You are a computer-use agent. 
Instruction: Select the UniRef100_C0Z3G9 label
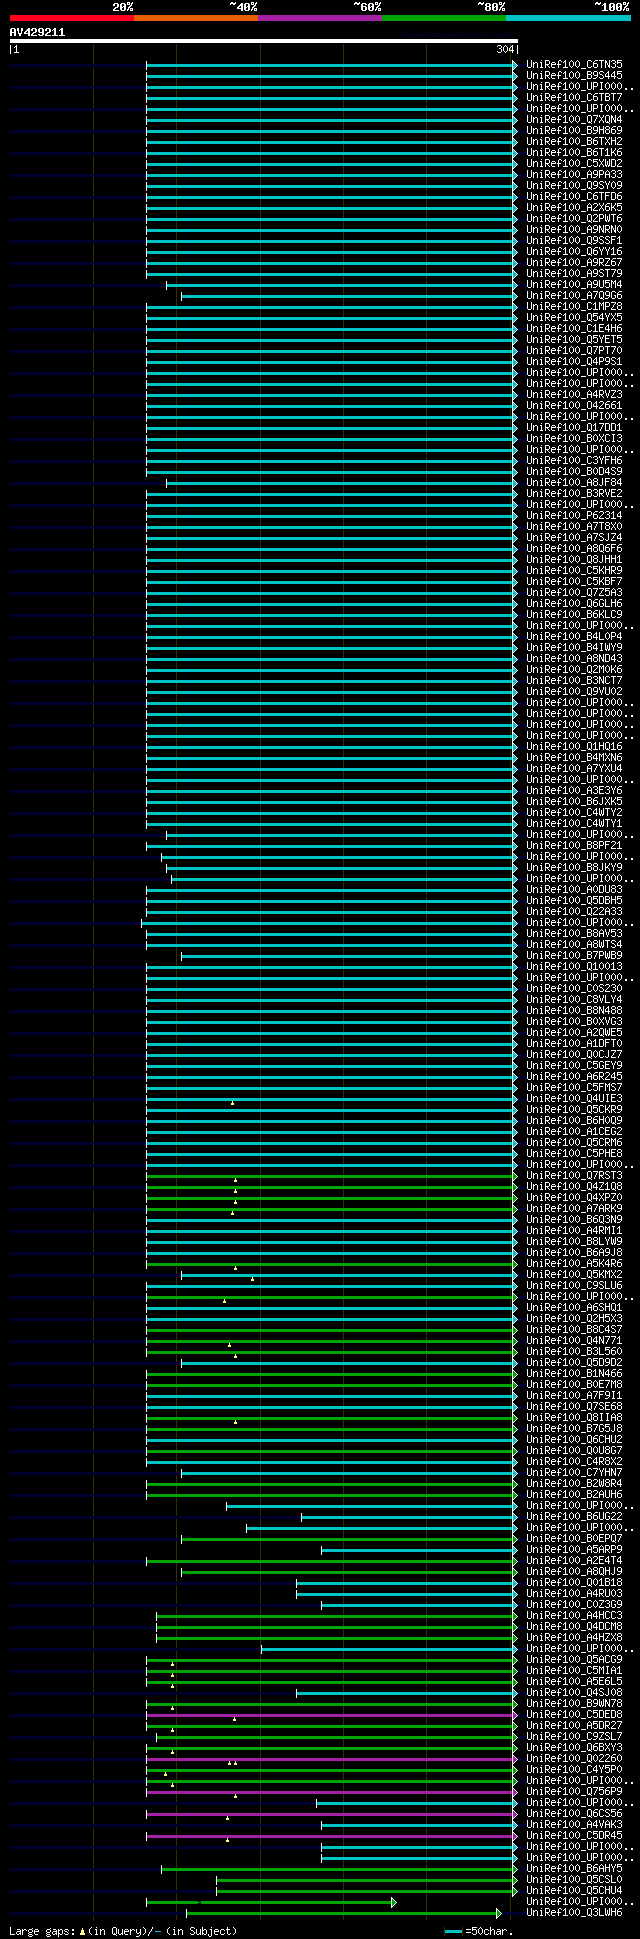click(x=574, y=1604)
